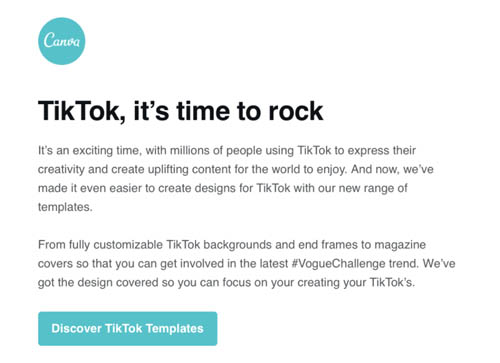Click the round teal Canva logo

tap(62, 41)
